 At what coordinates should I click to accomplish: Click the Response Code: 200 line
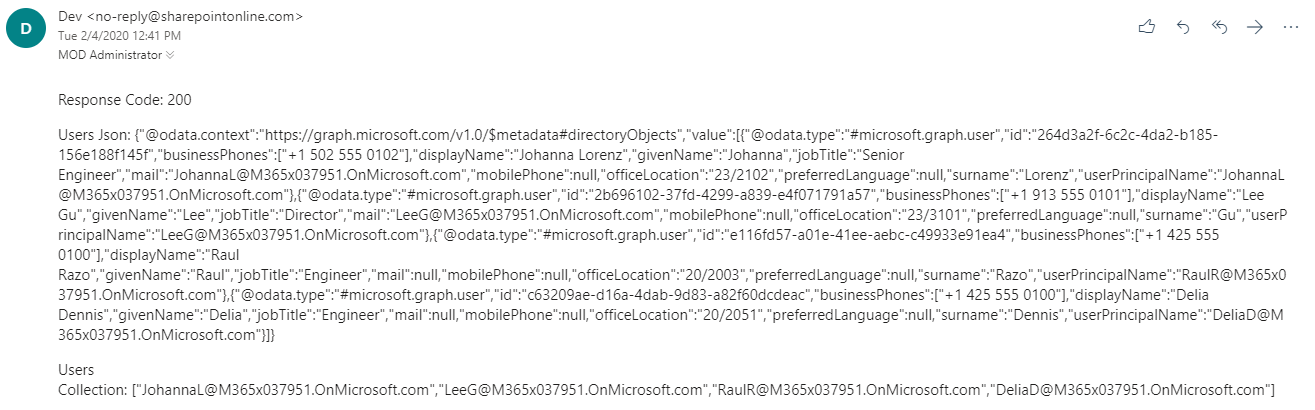(125, 100)
